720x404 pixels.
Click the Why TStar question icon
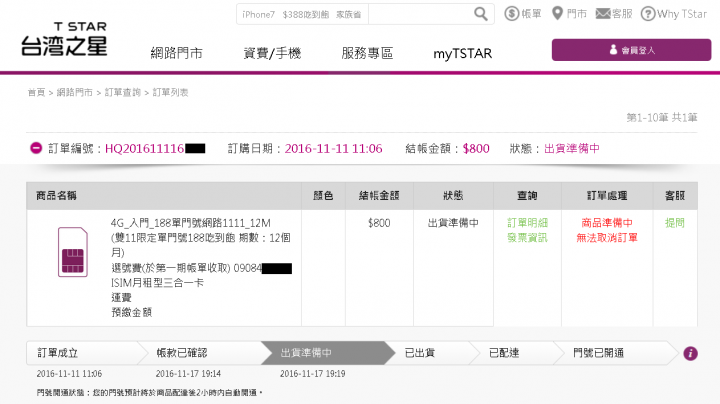point(648,14)
